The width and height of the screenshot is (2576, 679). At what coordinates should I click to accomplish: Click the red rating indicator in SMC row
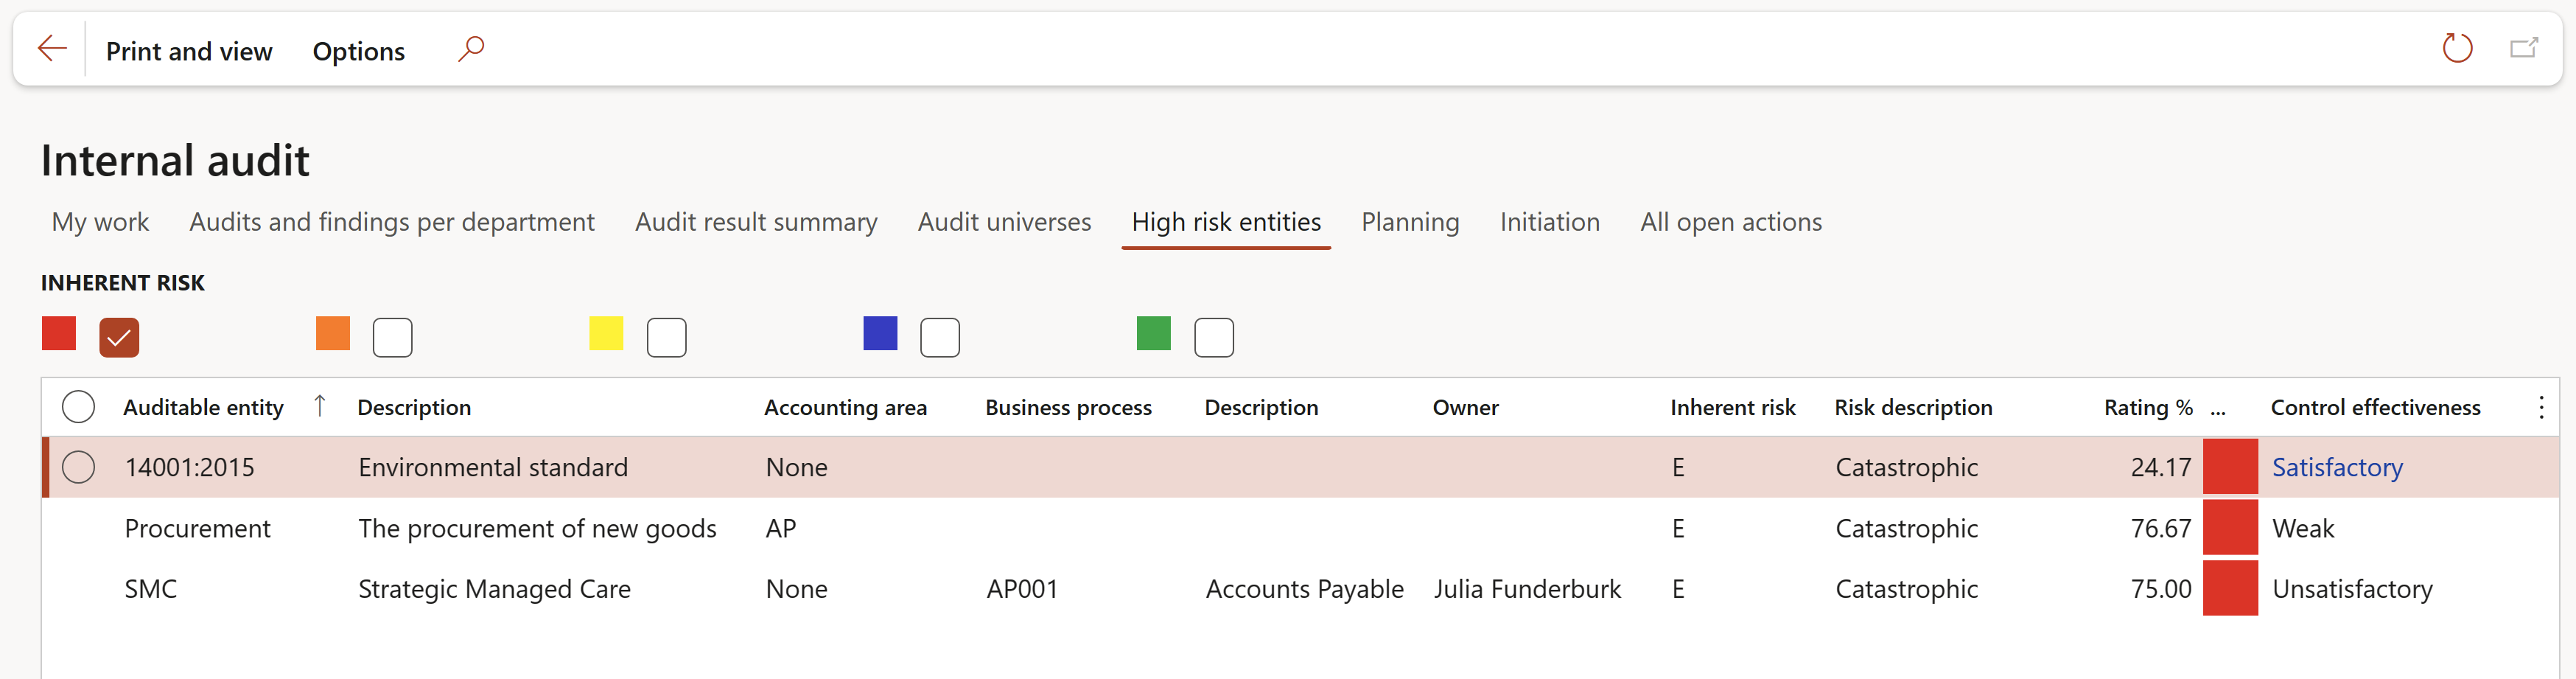2230,588
